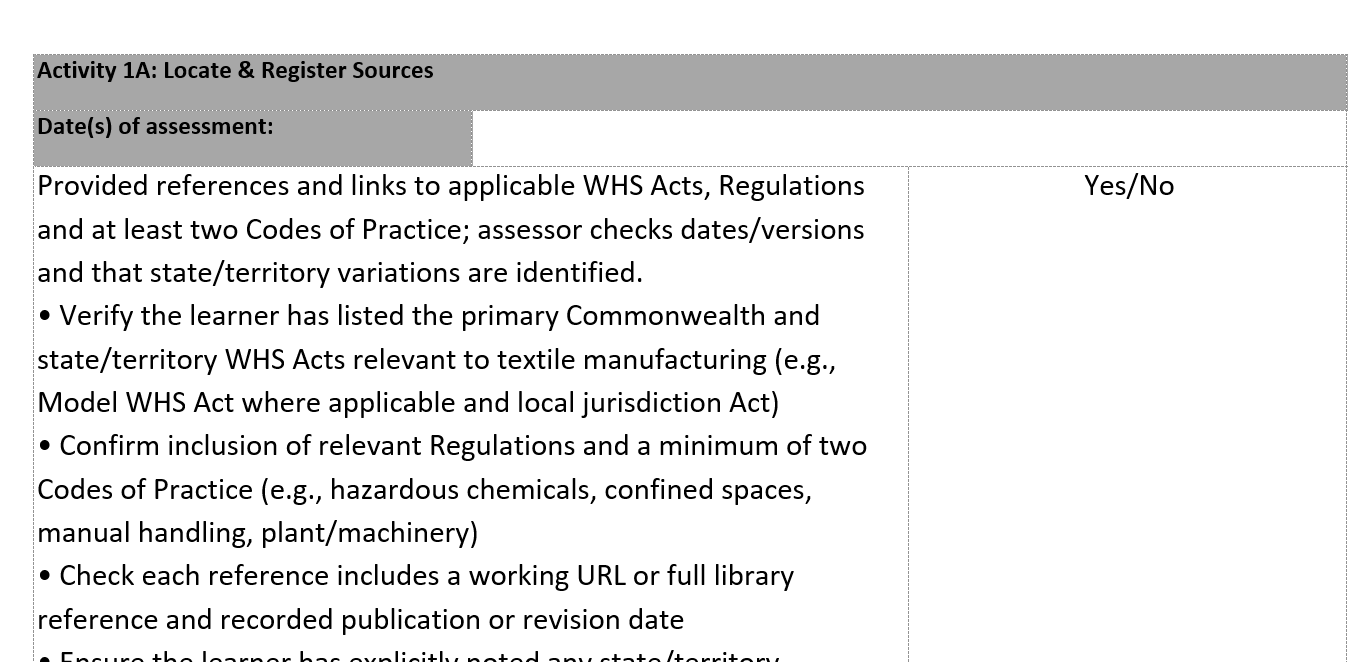Click the empty date of assessment field
1367x662 pixels.
point(908,138)
